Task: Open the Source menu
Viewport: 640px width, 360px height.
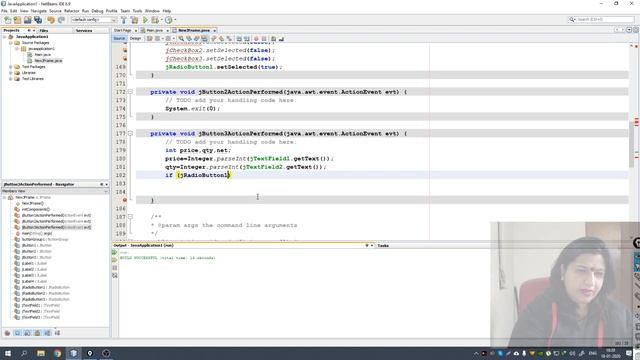Action: pyautogui.click(x=55, y=11)
